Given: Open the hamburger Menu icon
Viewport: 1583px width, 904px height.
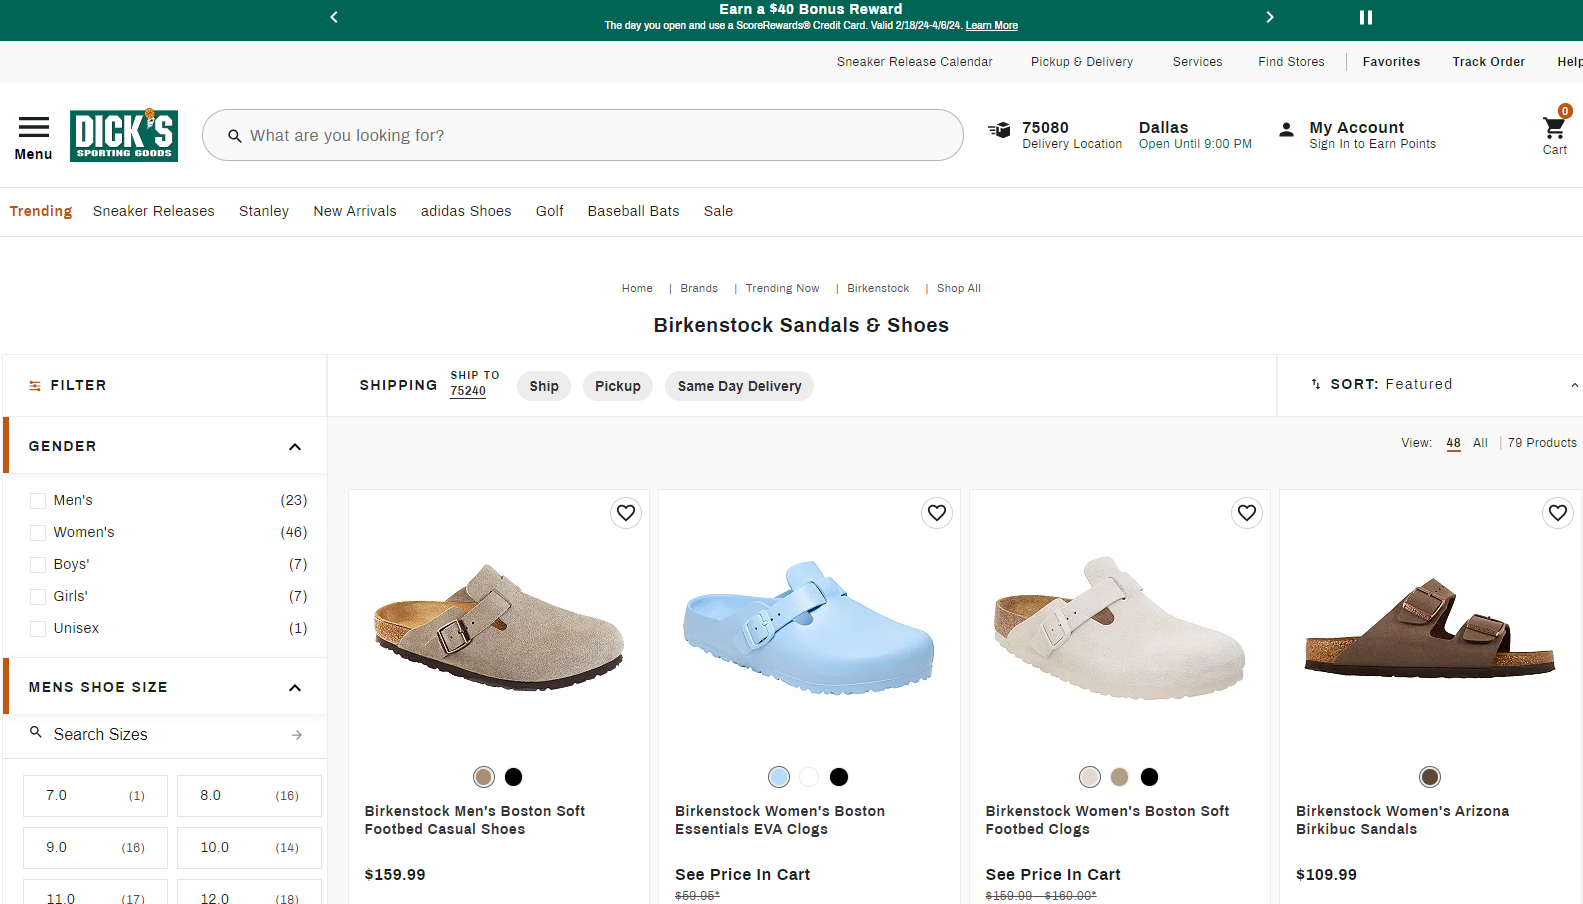Looking at the screenshot, I should pos(33,127).
